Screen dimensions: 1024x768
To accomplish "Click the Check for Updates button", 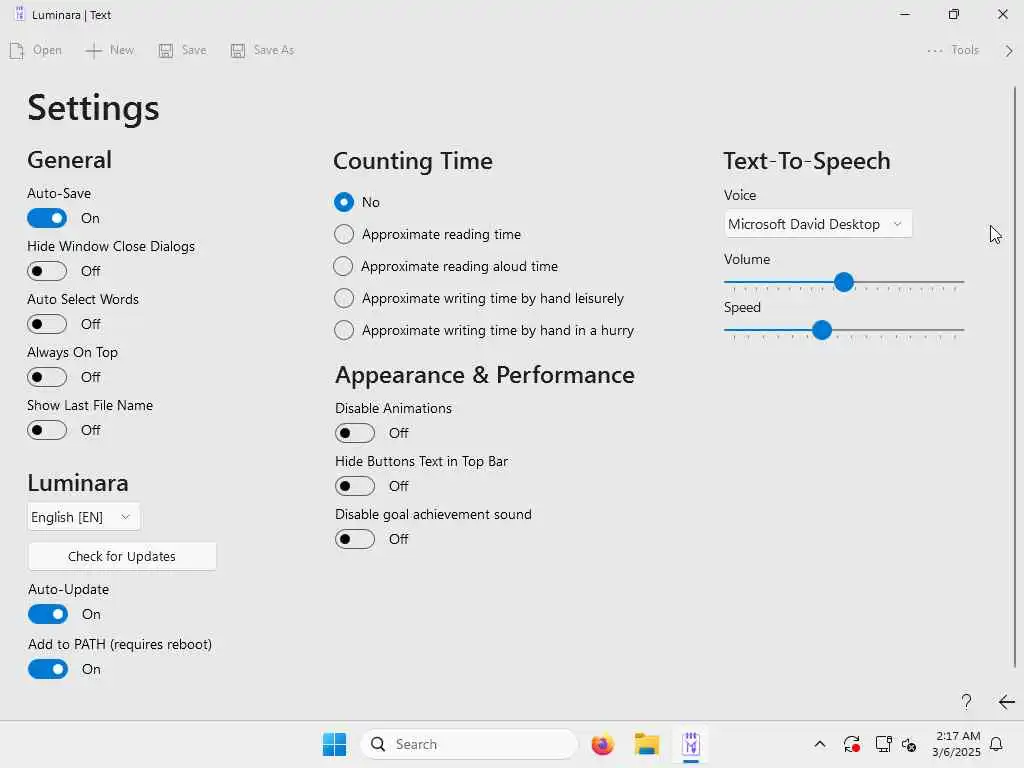I will [x=122, y=556].
